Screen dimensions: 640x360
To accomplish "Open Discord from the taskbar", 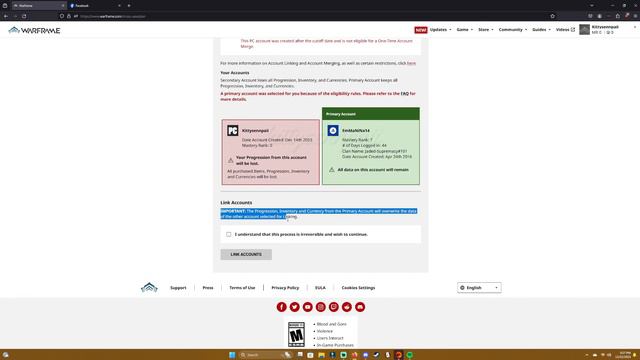I will (x=365, y=355).
